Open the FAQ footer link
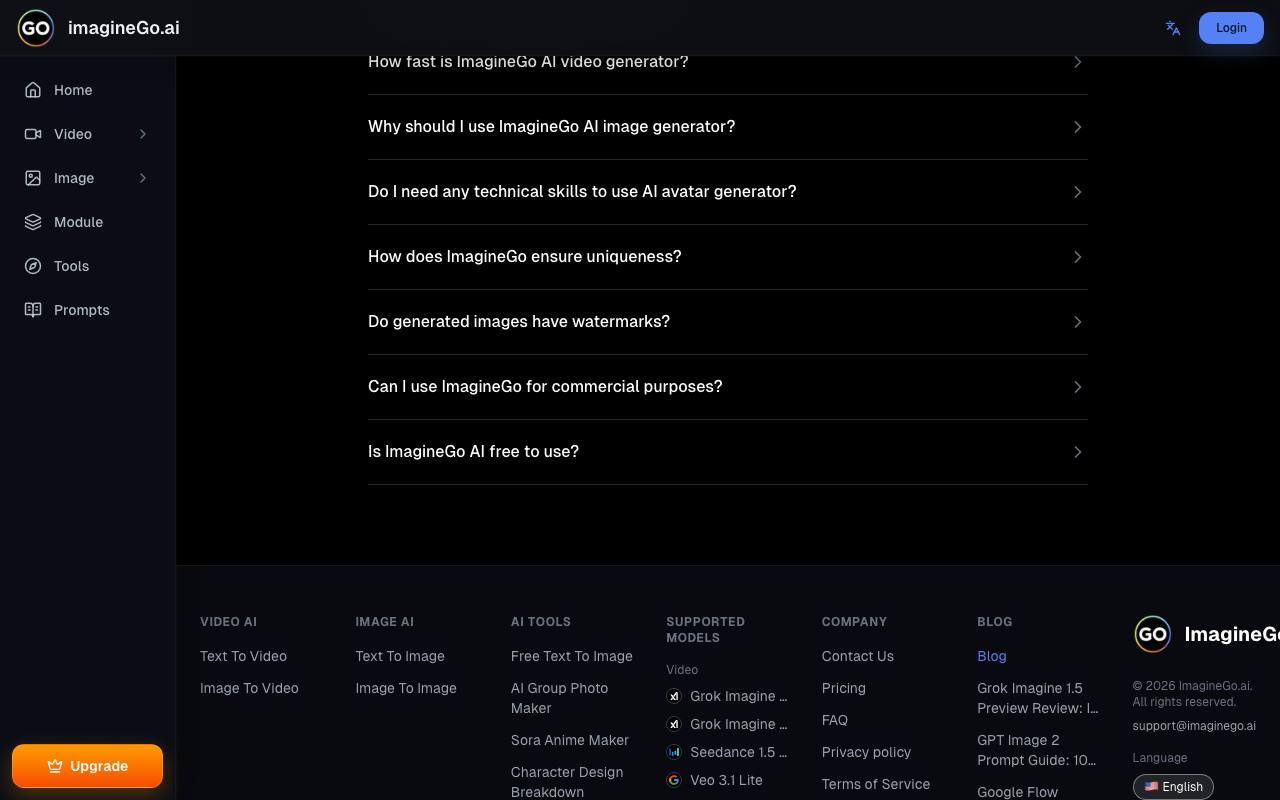 coord(835,720)
